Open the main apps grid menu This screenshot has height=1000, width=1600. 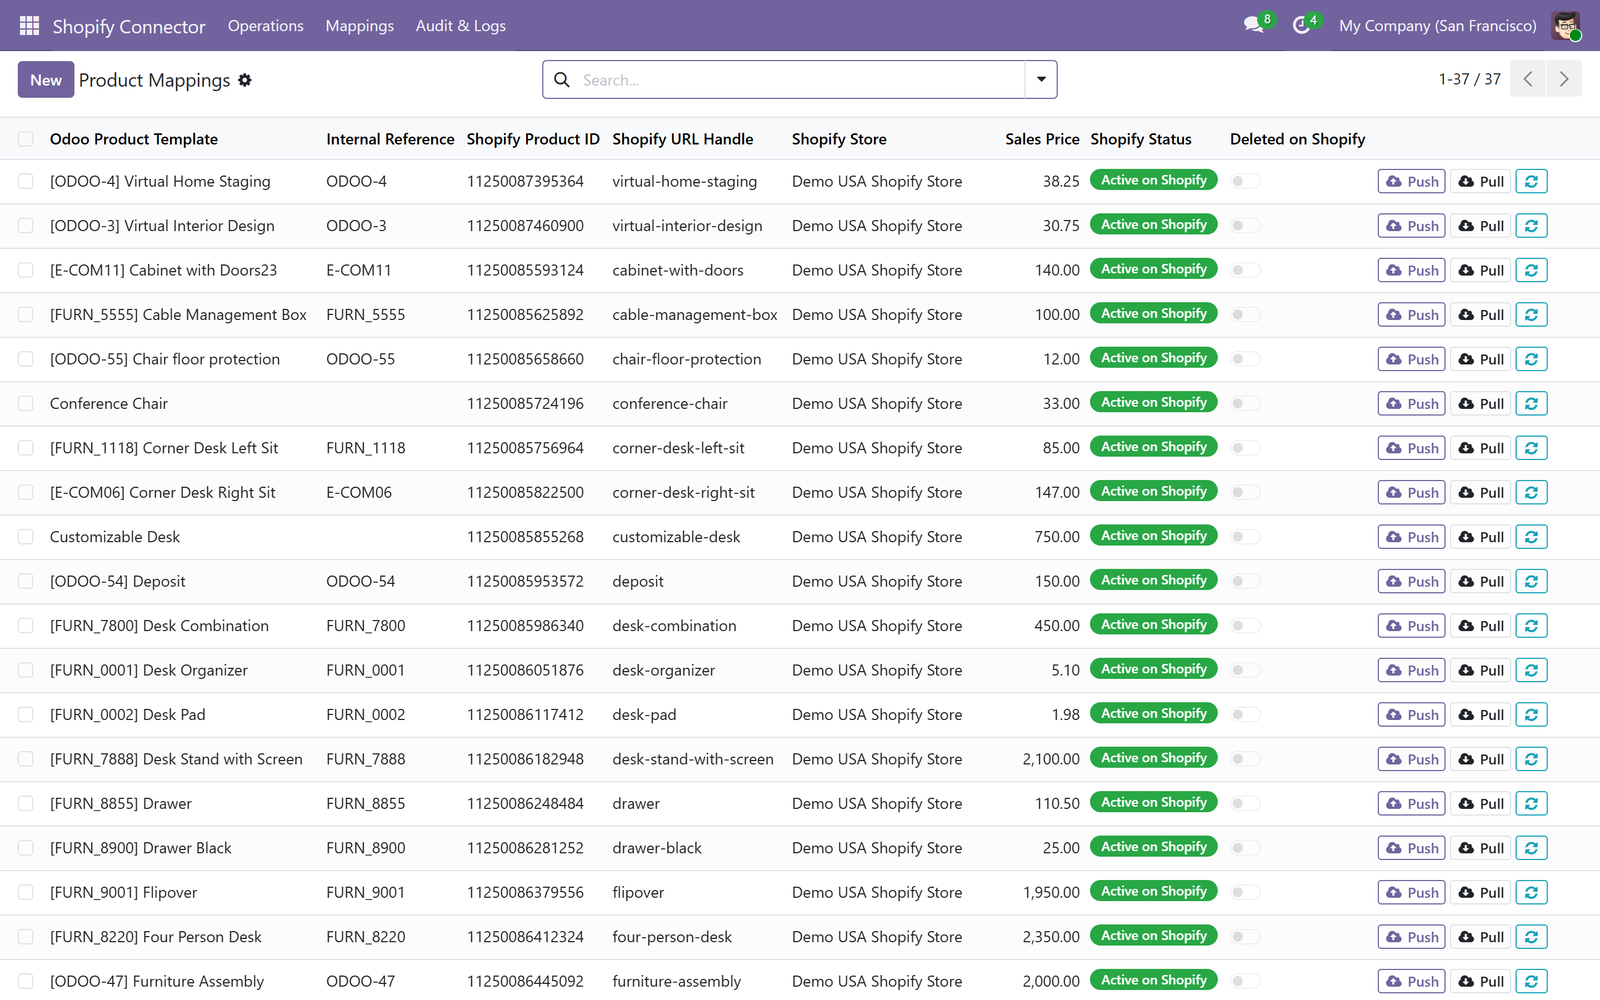[29, 26]
